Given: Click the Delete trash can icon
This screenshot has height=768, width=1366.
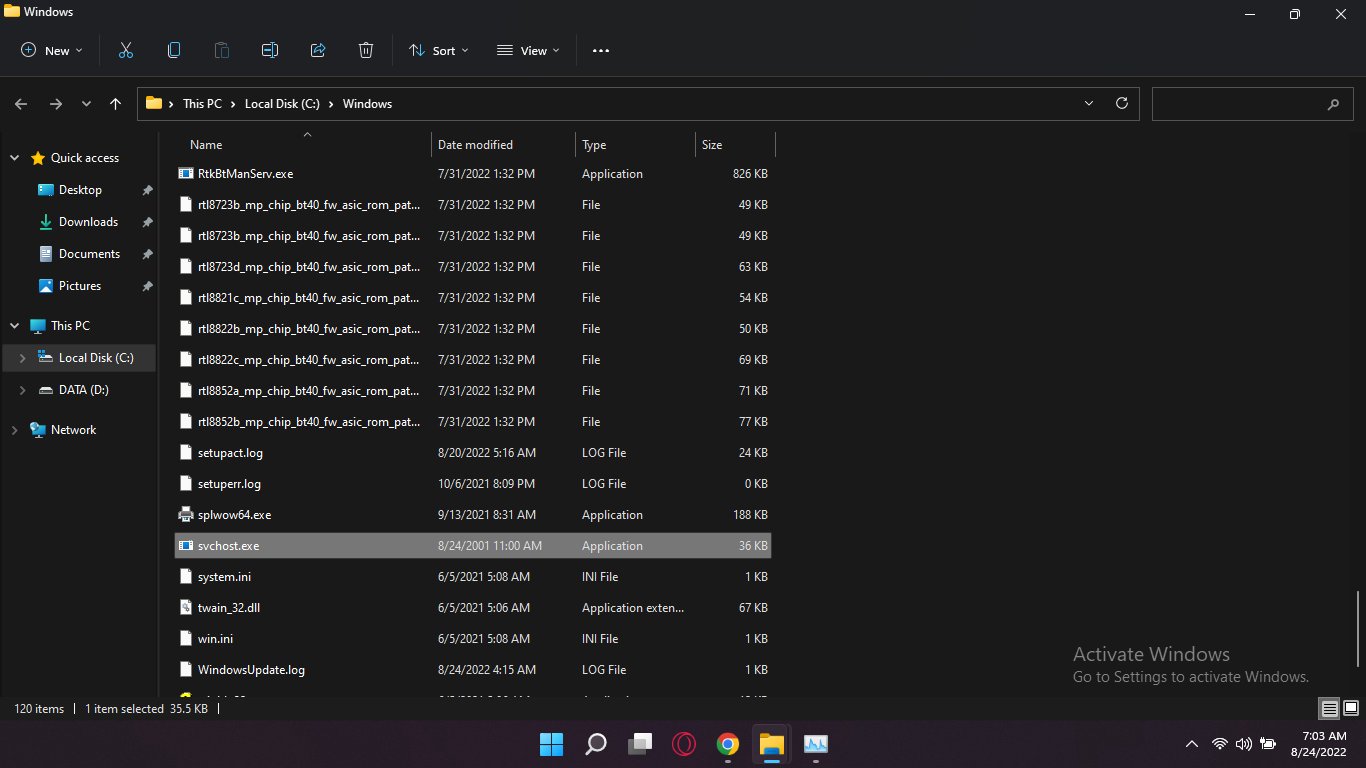Looking at the screenshot, I should pos(366,50).
